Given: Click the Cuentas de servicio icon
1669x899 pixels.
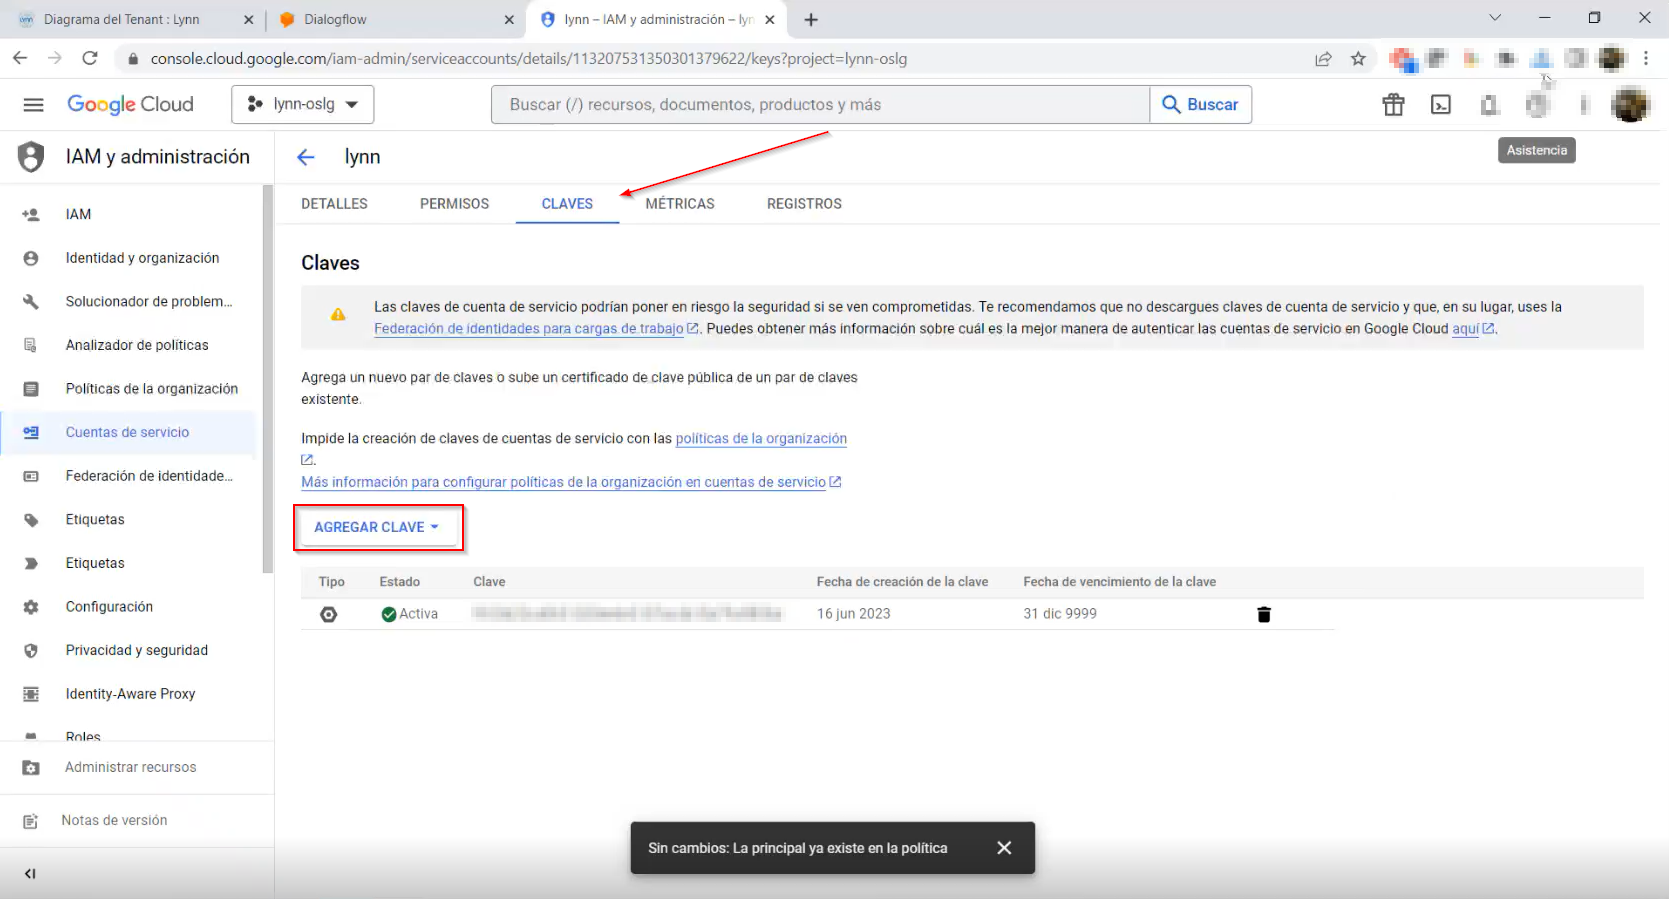Looking at the screenshot, I should tap(31, 433).
